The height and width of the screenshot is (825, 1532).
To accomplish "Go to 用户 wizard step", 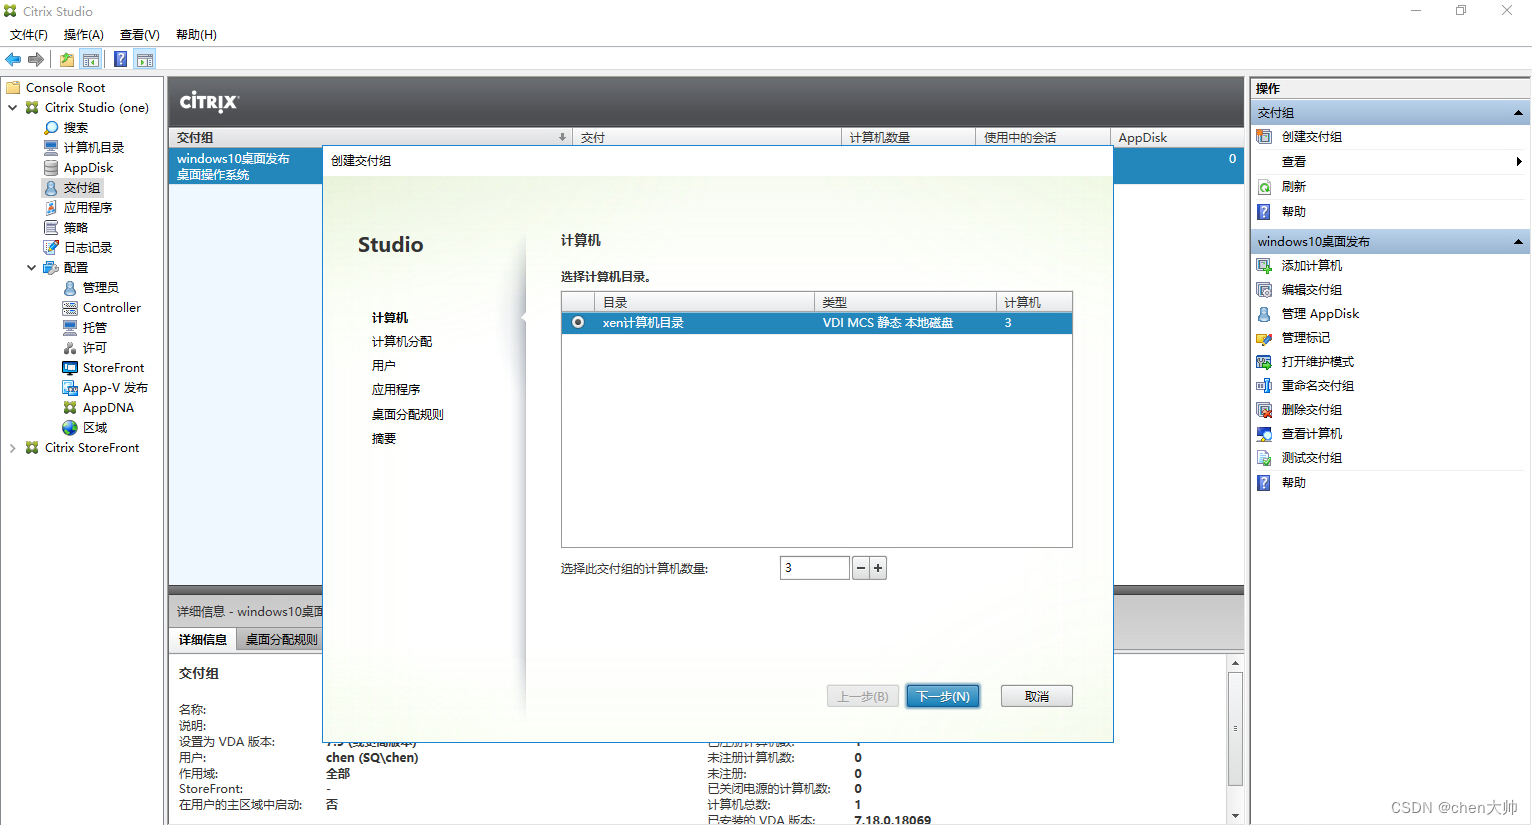I will tap(384, 366).
